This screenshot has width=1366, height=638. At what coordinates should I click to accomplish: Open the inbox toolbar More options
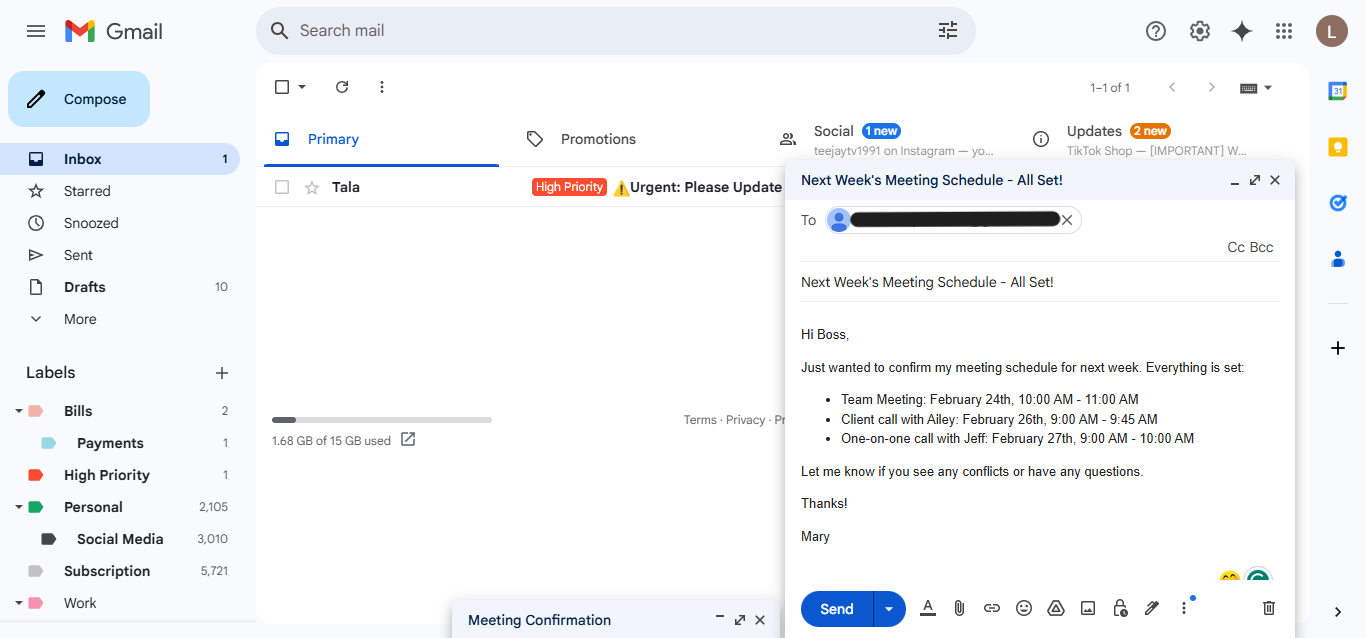[382, 87]
